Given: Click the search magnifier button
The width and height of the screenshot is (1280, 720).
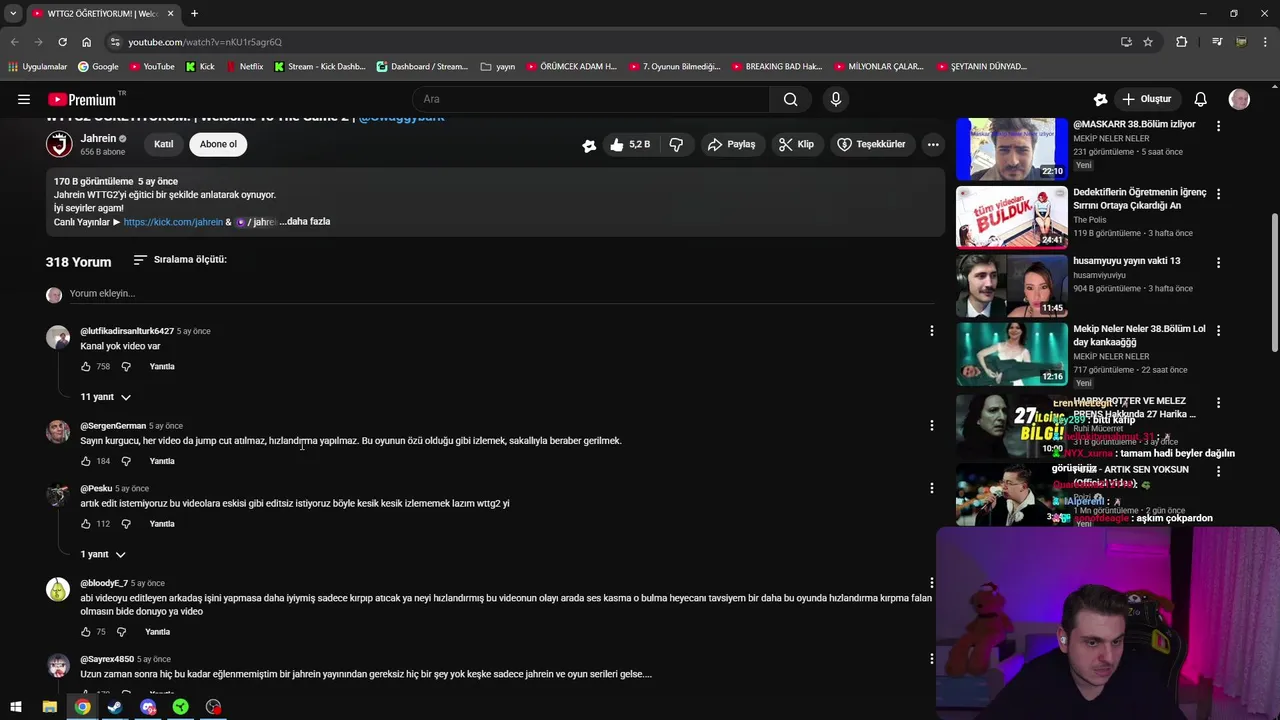Looking at the screenshot, I should [x=791, y=99].
